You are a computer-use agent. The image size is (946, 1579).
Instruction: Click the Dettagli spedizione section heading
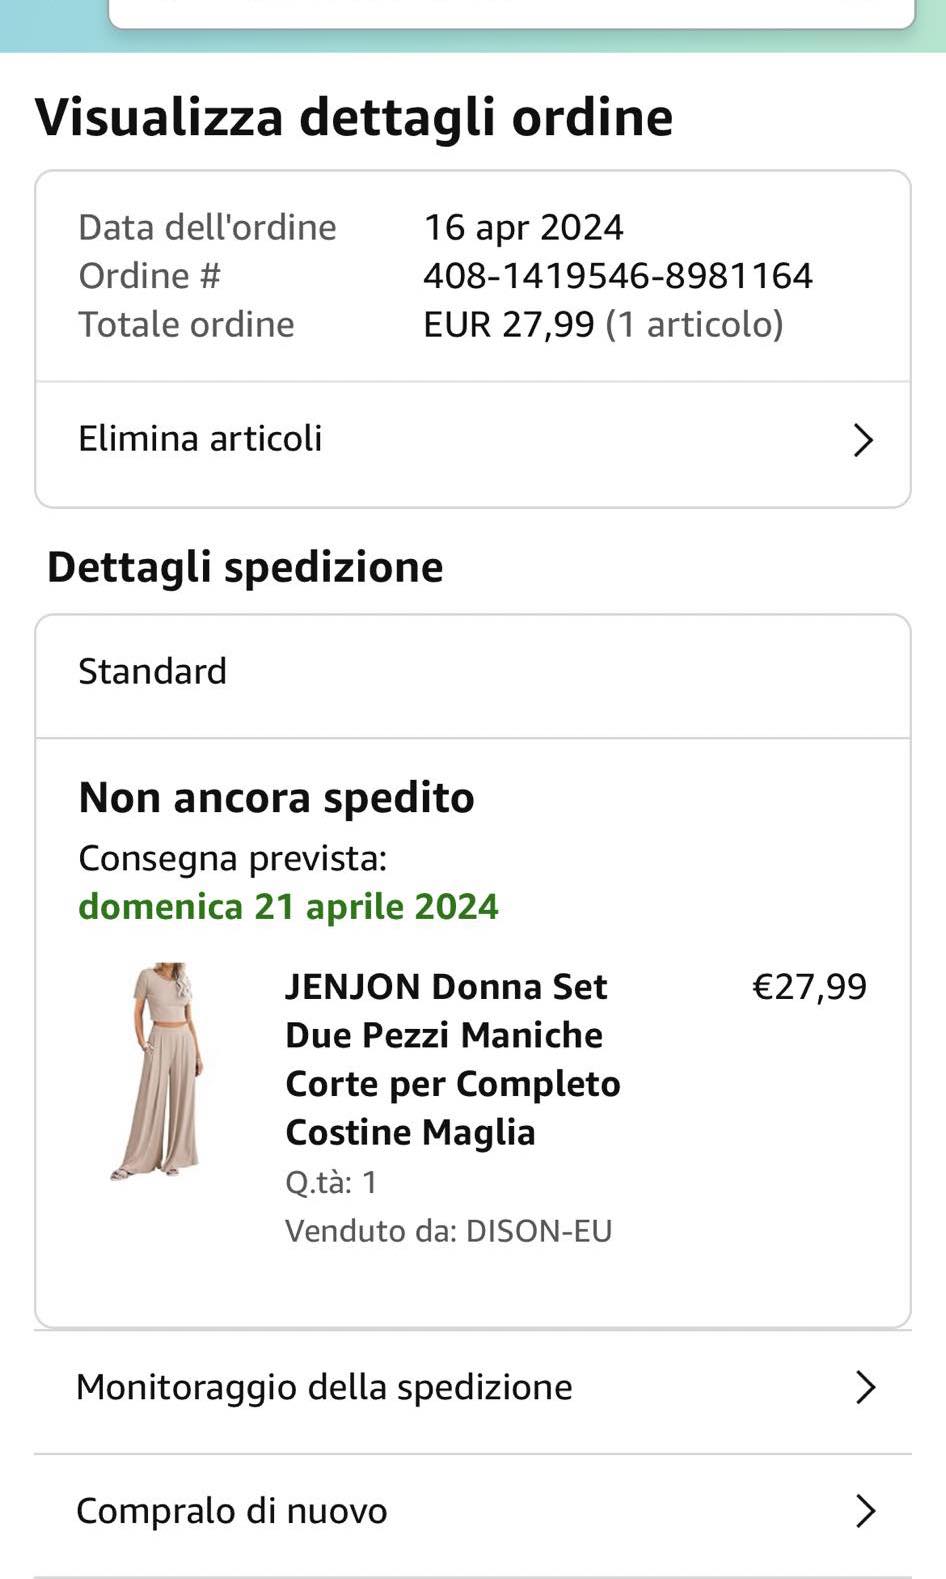click(x=245, y=567)
